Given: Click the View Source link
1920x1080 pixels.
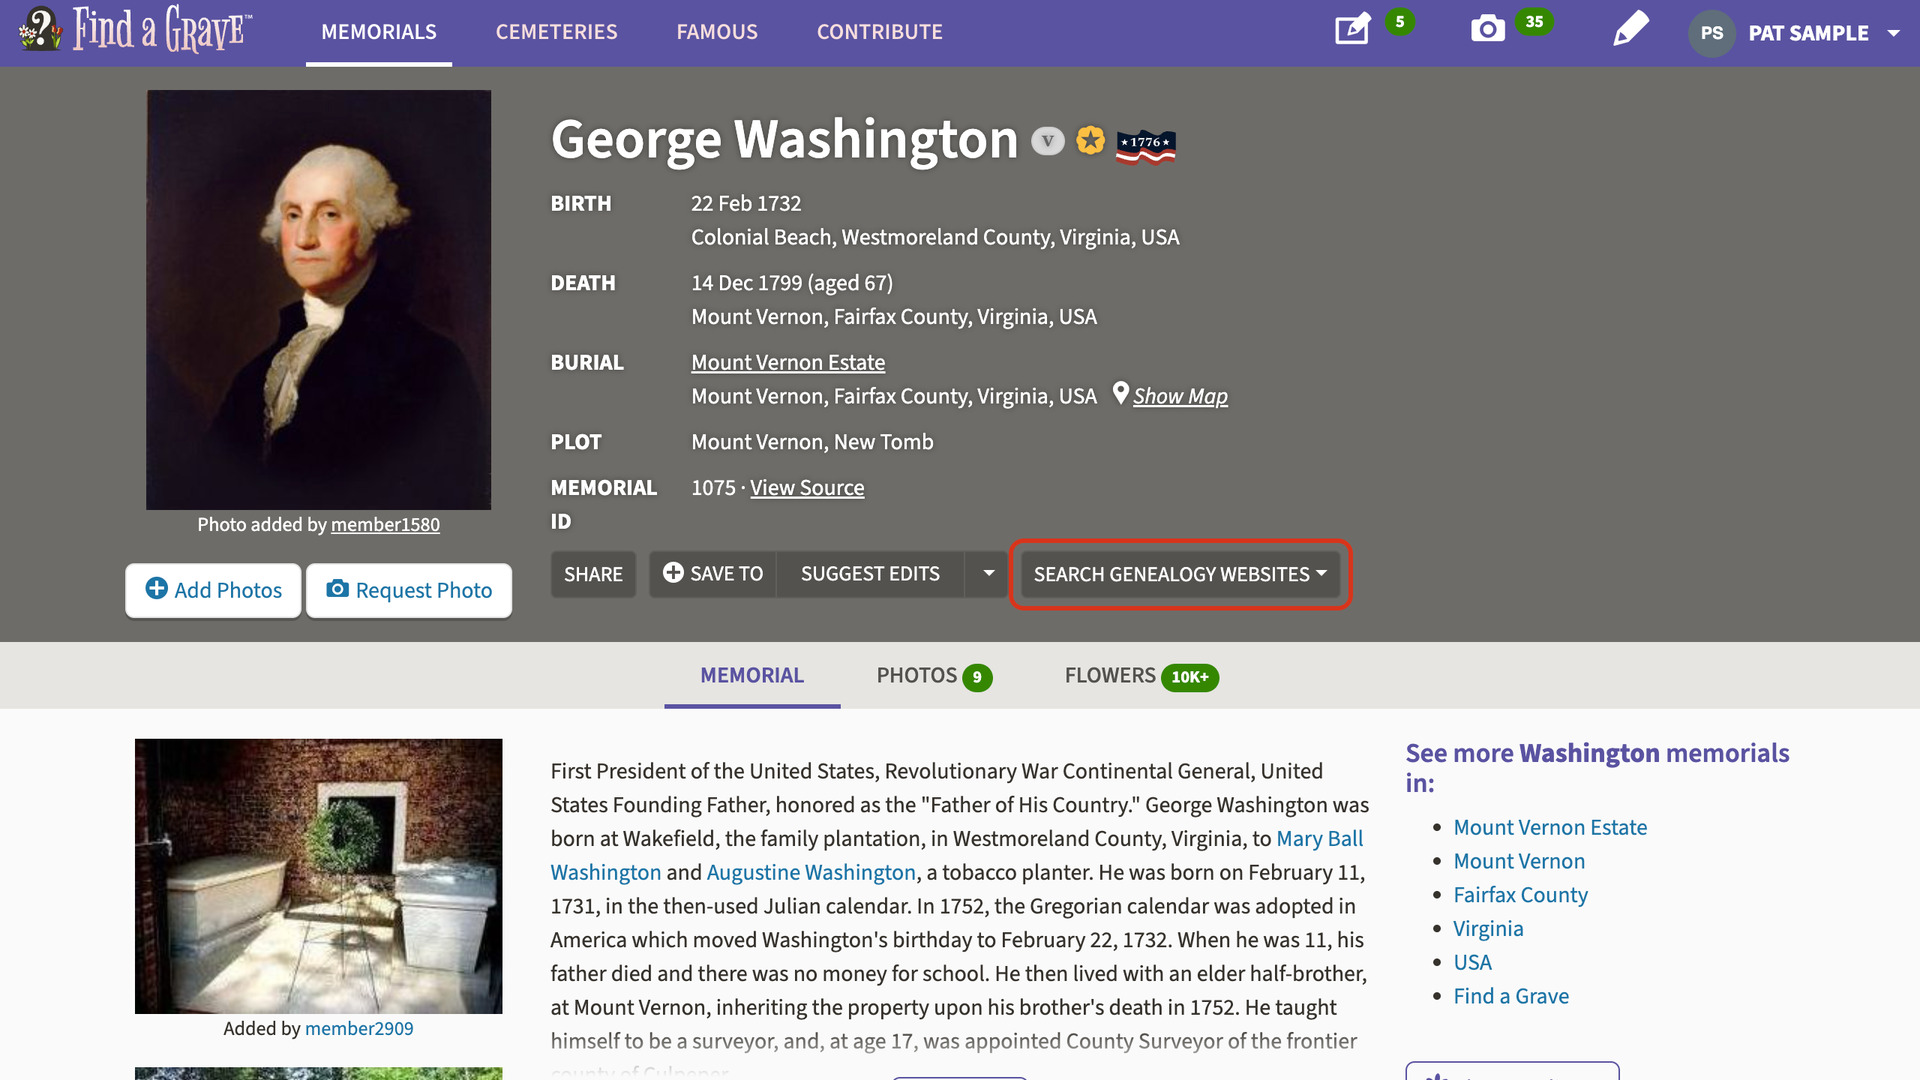Looking at the screenshot, I should point(807,488).
